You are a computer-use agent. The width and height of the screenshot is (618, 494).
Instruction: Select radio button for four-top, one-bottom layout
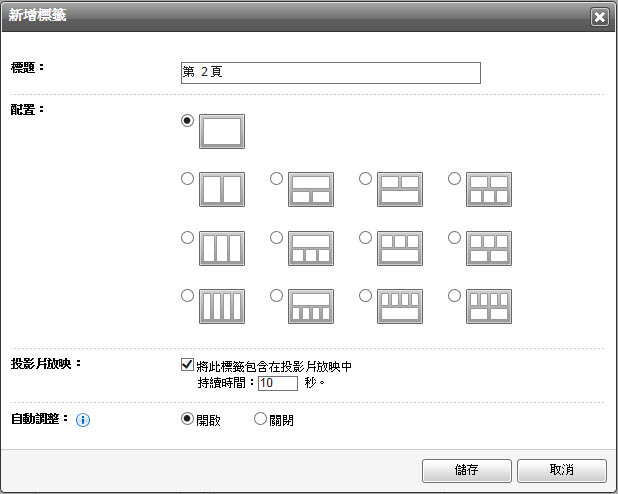point(365,296)
